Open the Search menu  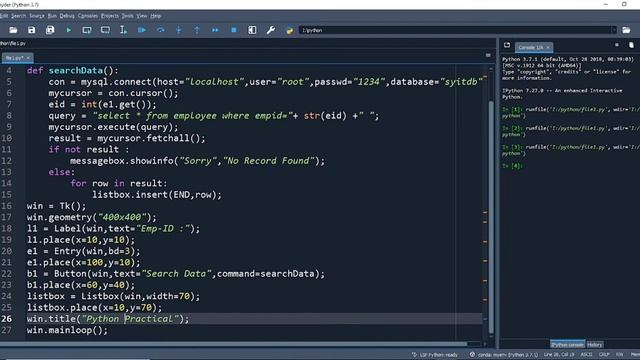18,16
